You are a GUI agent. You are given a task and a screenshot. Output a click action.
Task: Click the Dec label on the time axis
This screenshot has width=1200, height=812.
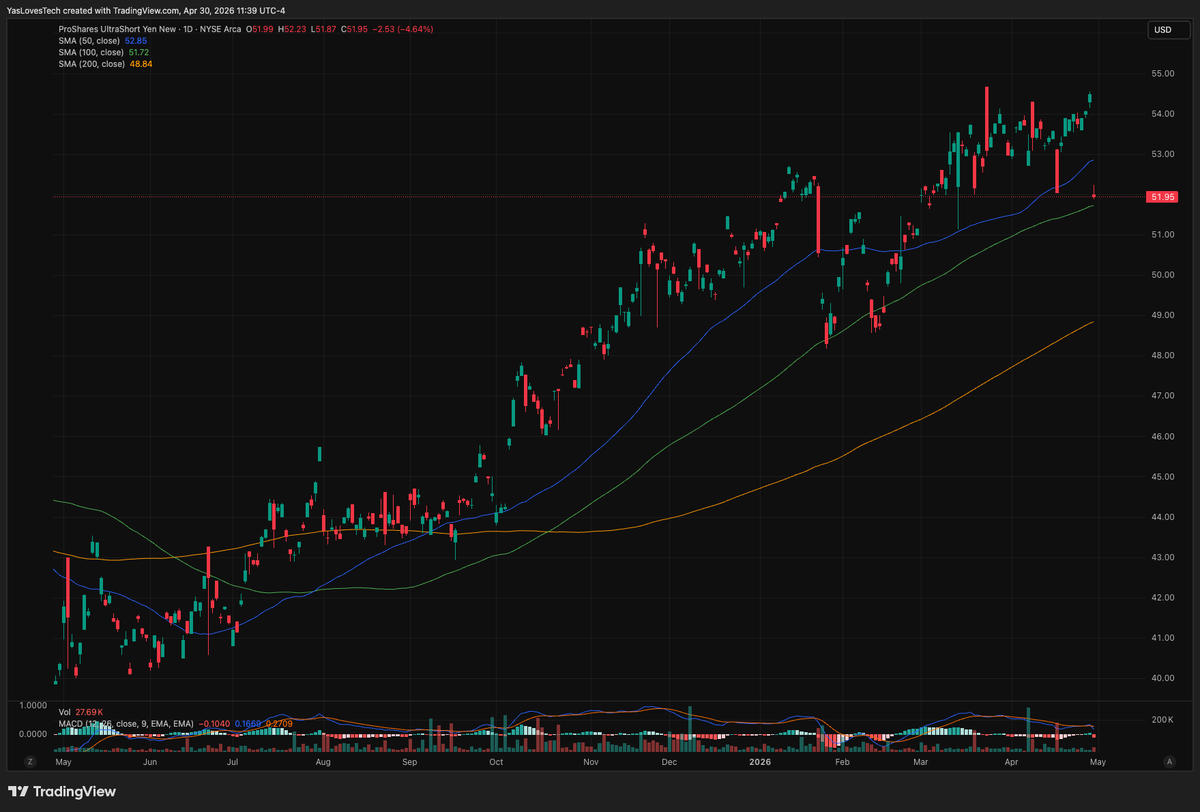pos(670,762)
